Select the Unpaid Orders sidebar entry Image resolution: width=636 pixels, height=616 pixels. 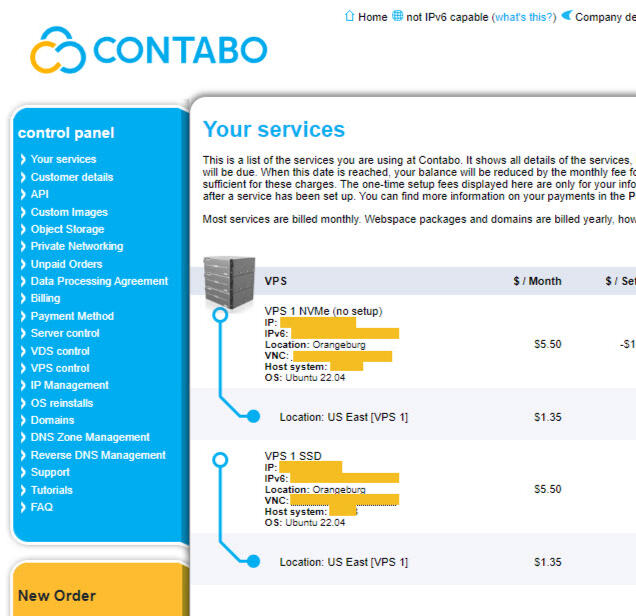pos(66,264)
